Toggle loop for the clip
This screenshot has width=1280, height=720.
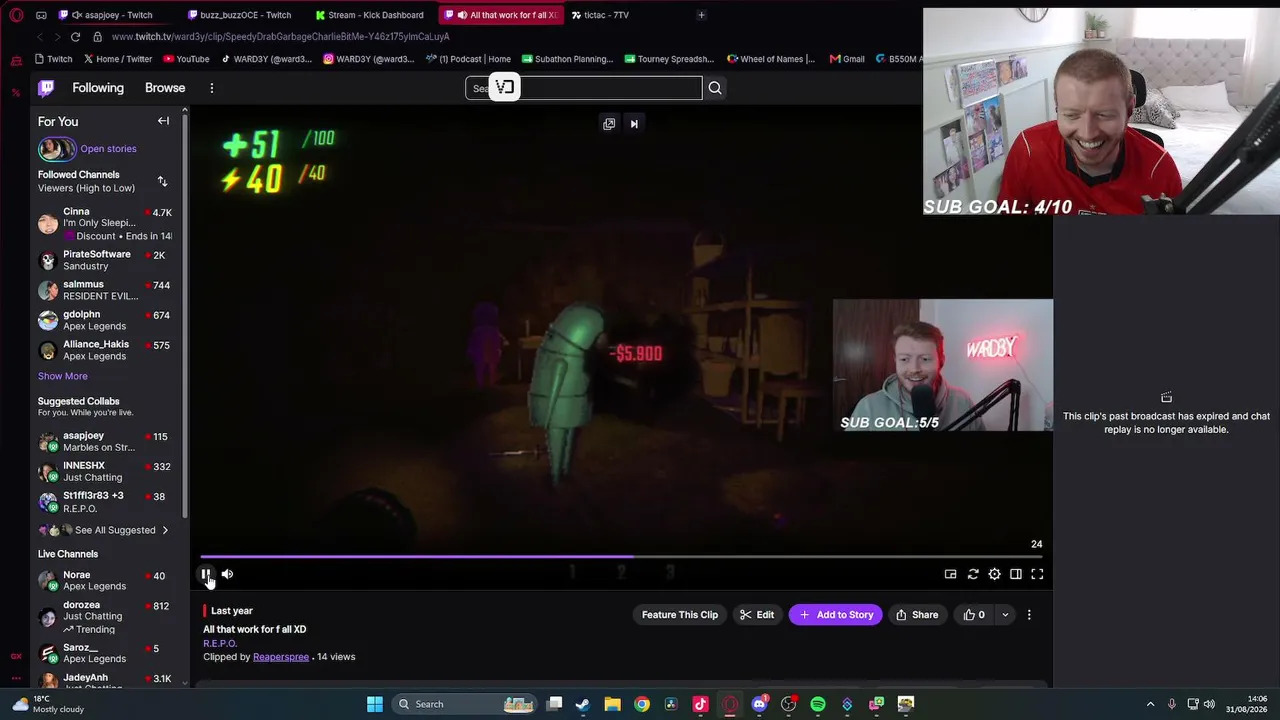(972, 574)
